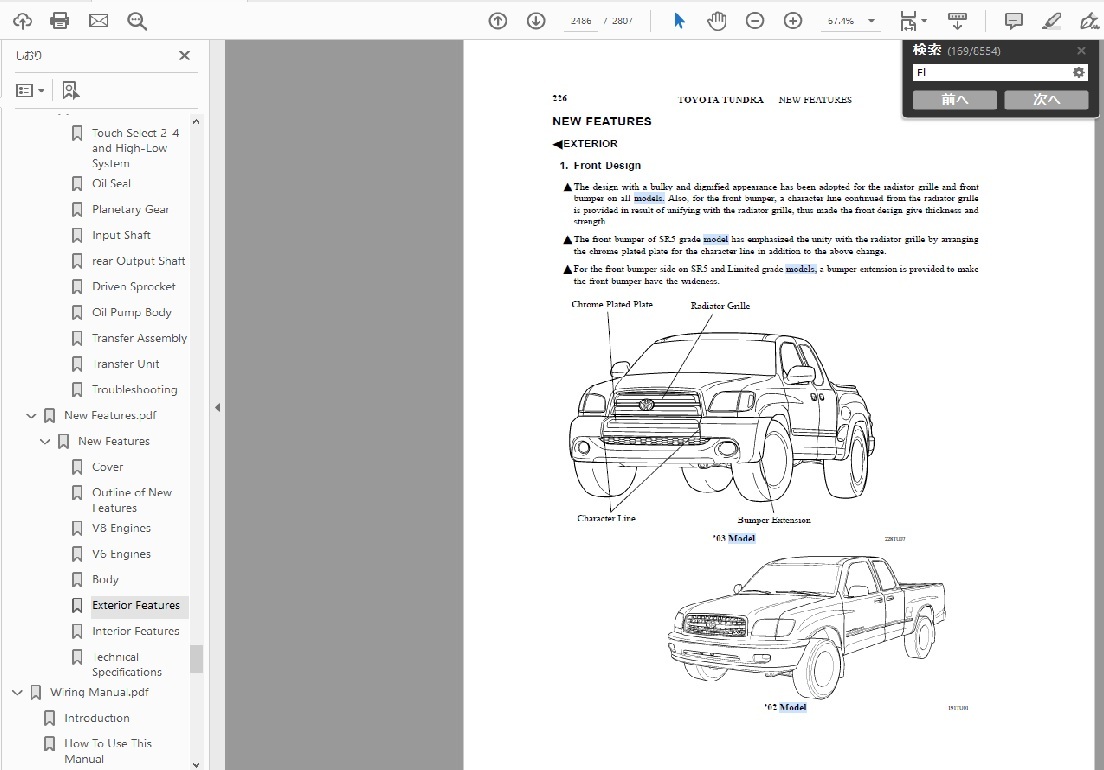Viewport: 1104px width, 770px height.
Task: Open the fit page options icon
Action: tap(912, 21)
